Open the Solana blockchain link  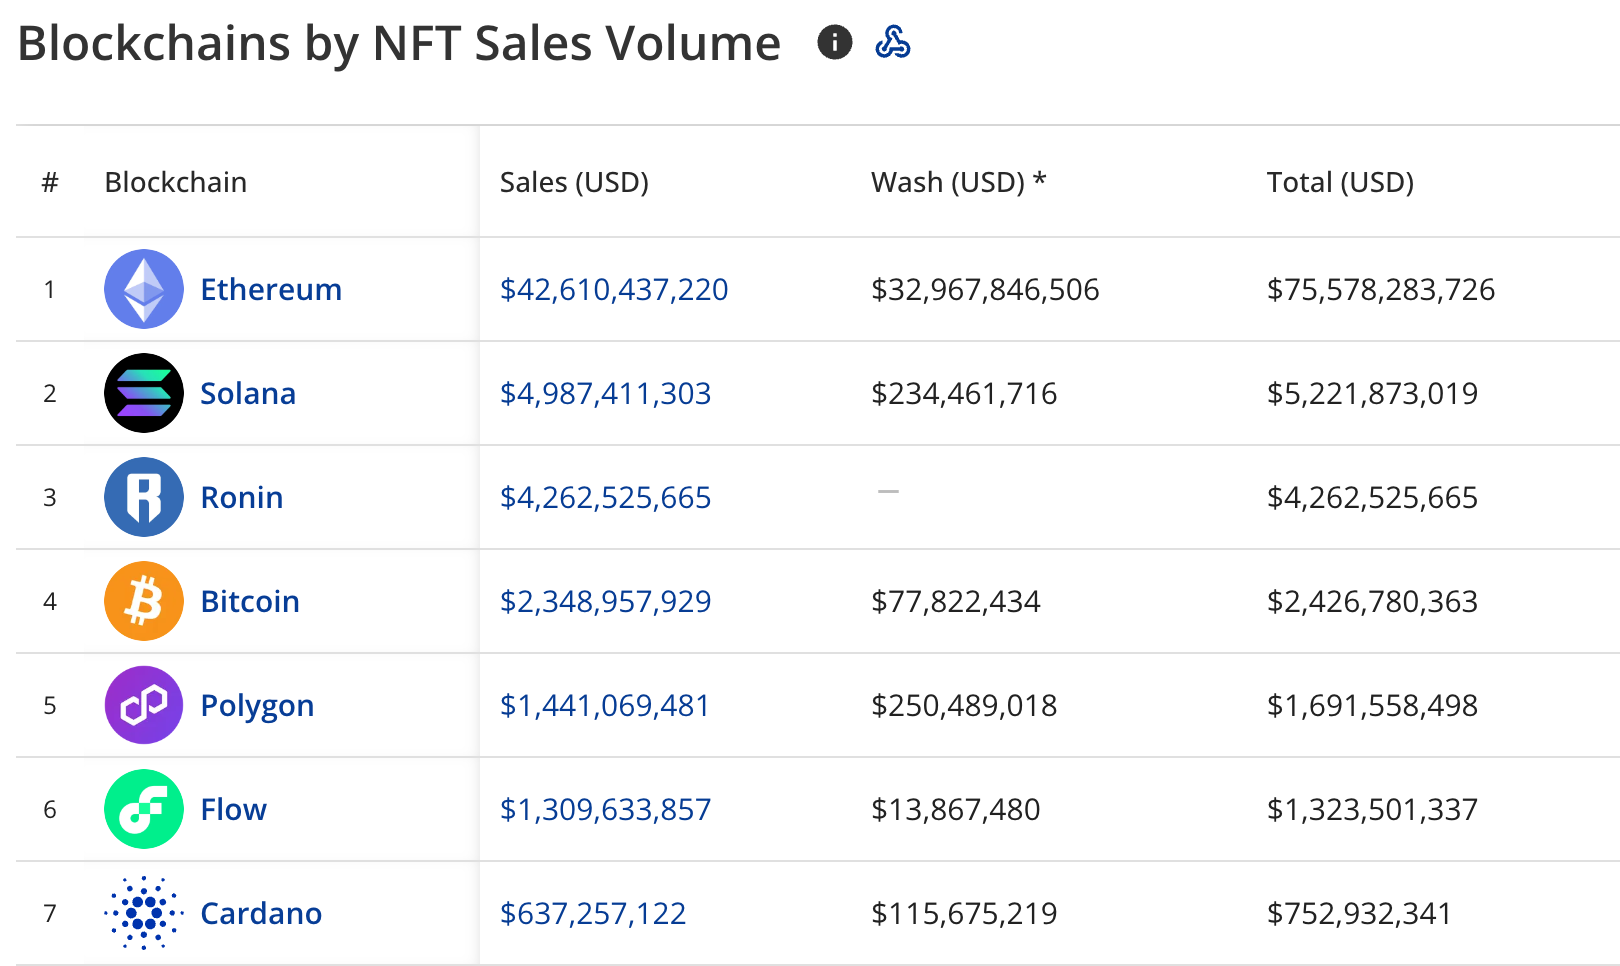click(248, 393)
